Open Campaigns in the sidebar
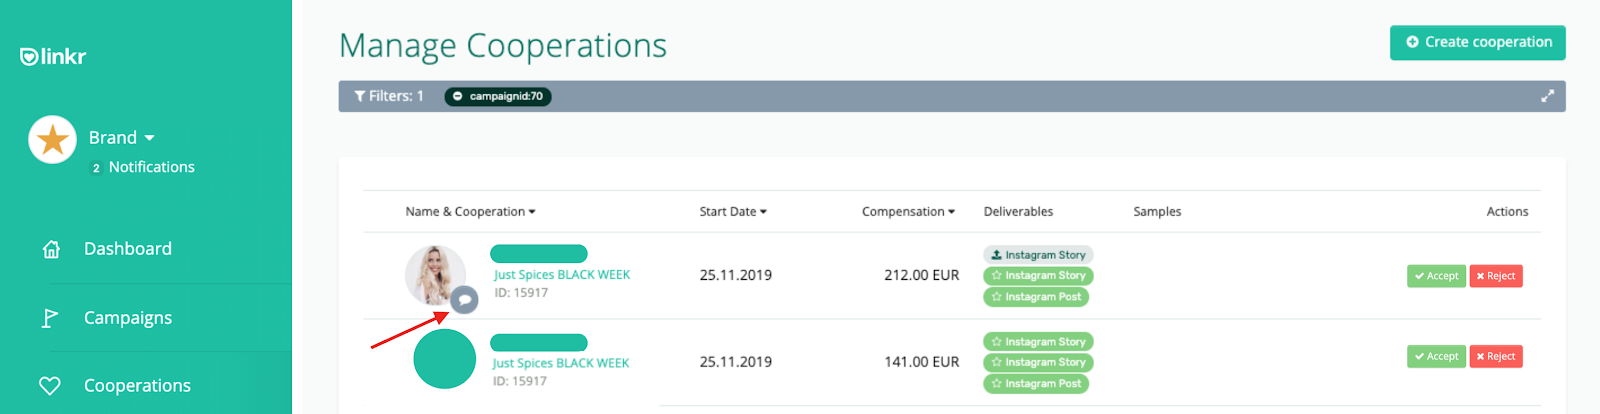 pyautogui.click(x=128, y=318)
